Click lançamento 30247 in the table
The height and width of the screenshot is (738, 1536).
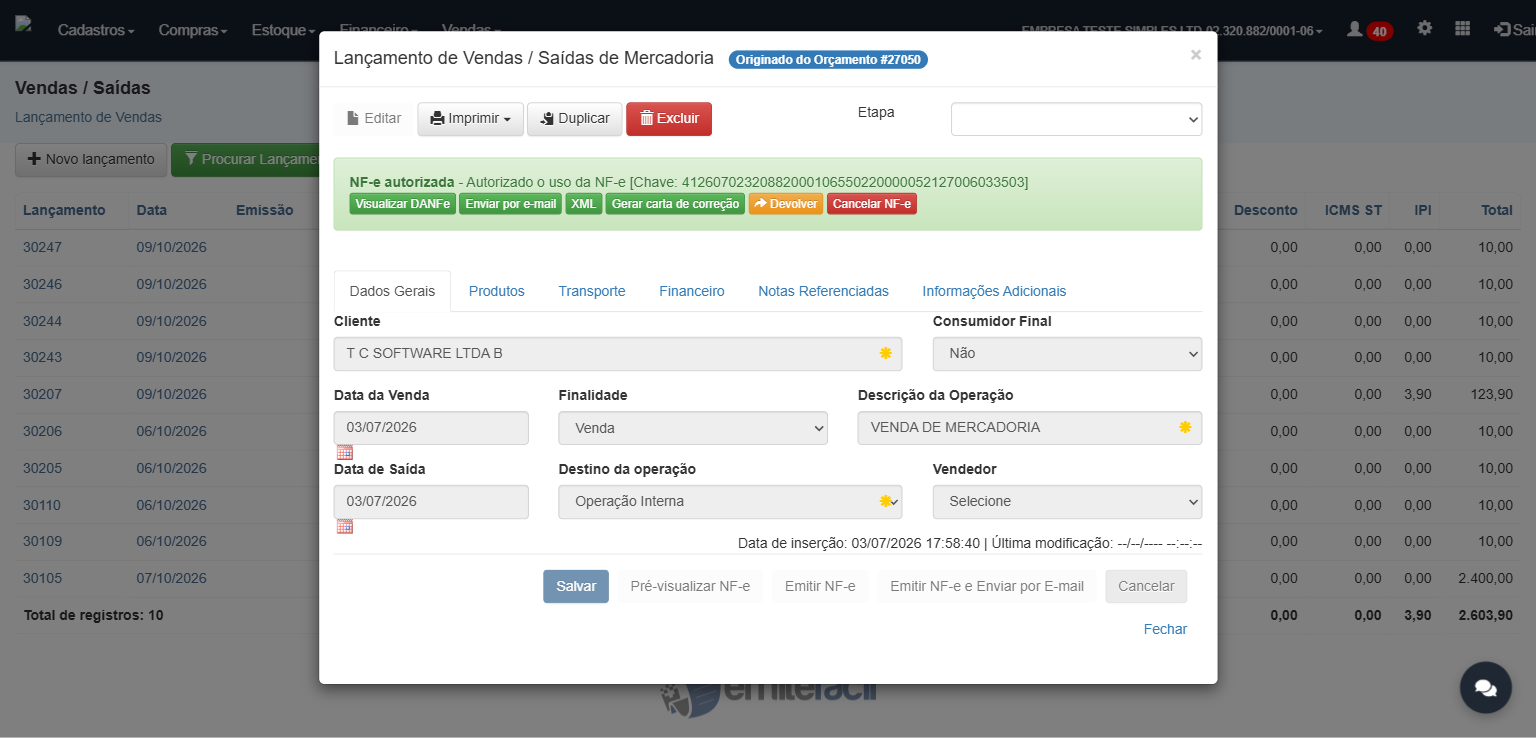(42, 247)
